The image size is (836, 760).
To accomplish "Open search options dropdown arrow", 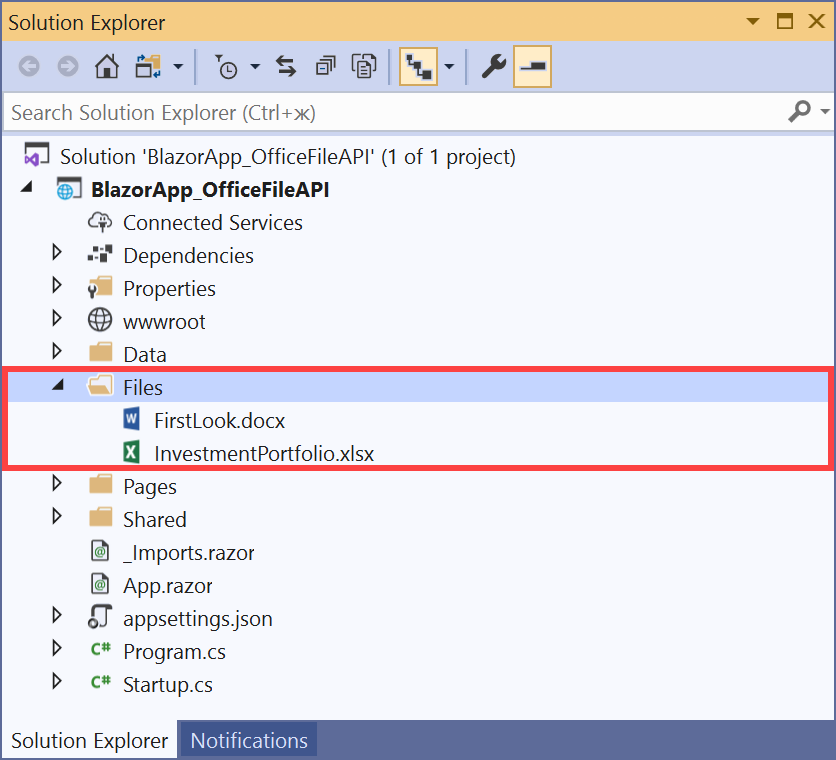I will point(825,111).
